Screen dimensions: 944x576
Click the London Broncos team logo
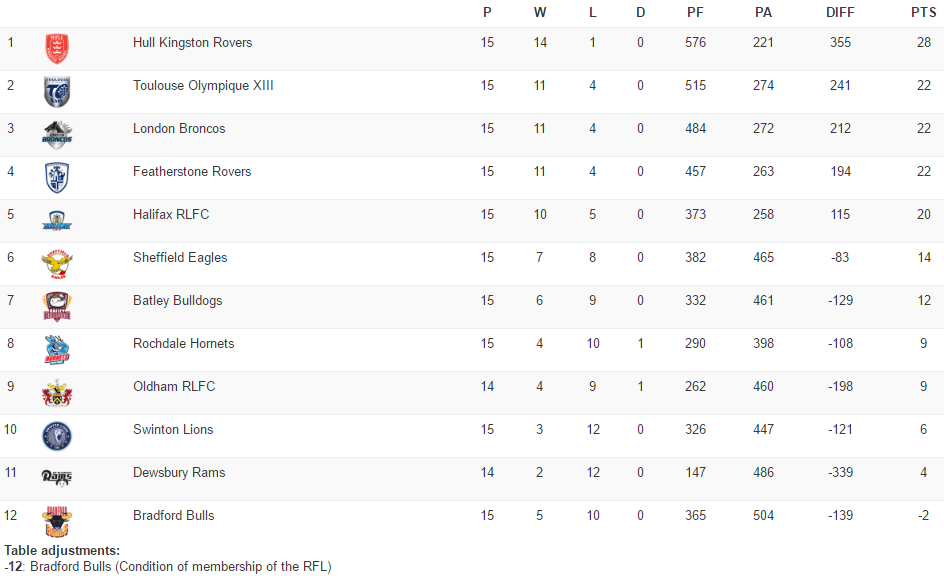tap(57, 134)
